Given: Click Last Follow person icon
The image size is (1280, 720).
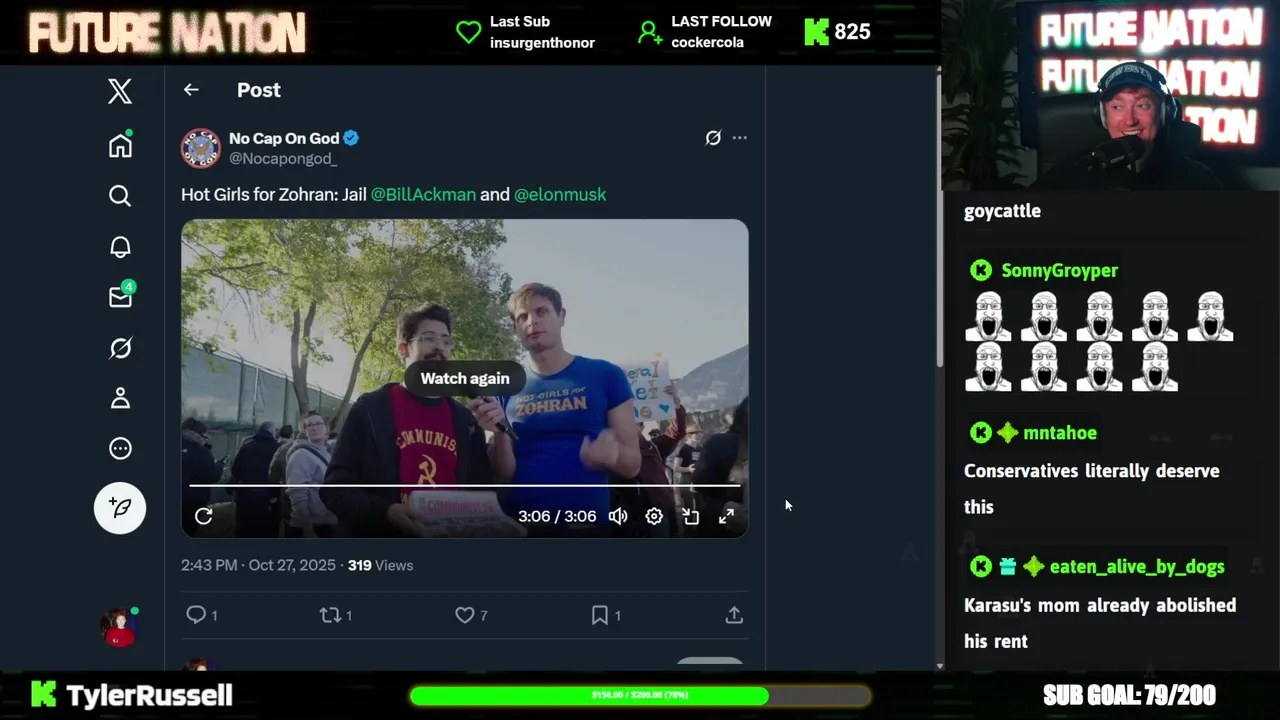Looking at the screenshot, I should pos(650,32).
